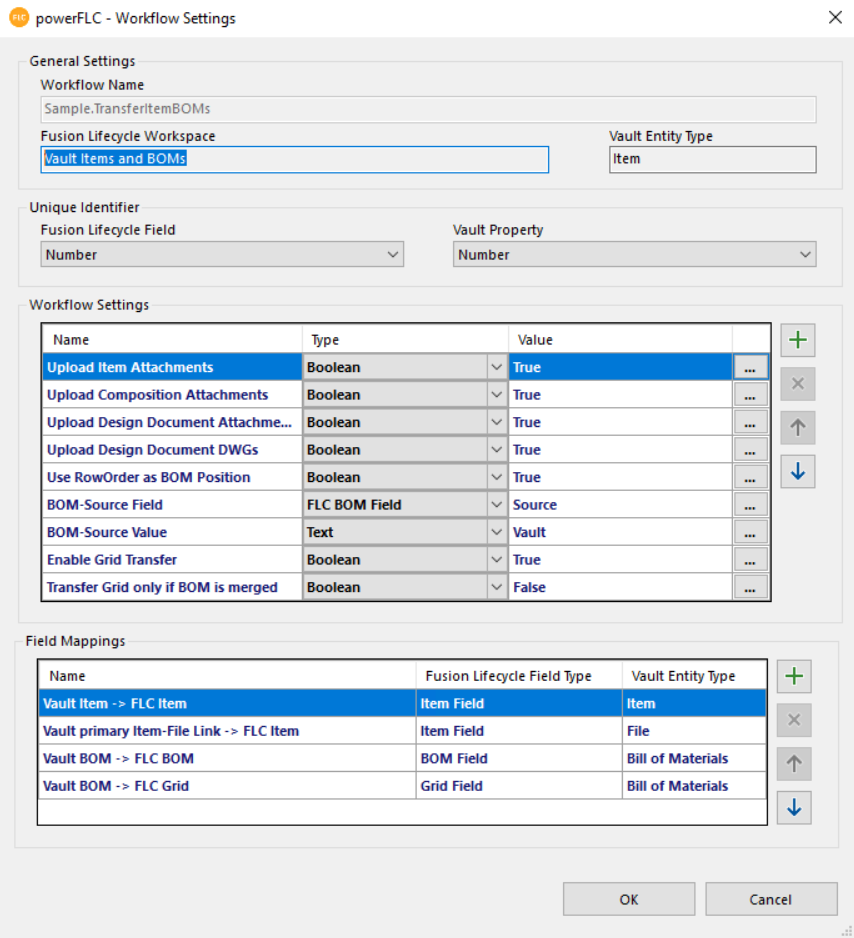Viewport: 854px width, 938px height.
Task: Click green plus icon beside Workflow Settings table
Action: [797, 340]
